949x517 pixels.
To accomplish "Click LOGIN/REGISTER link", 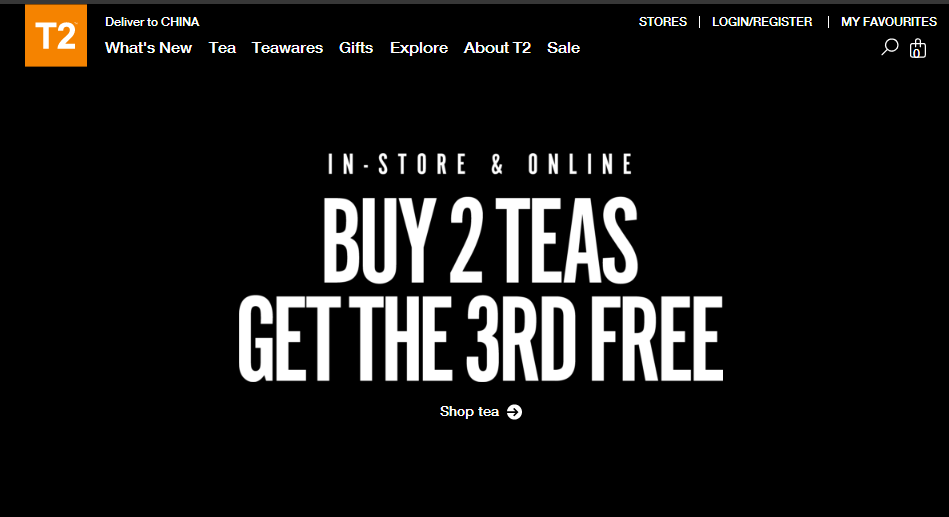I will tap(762, 22).
